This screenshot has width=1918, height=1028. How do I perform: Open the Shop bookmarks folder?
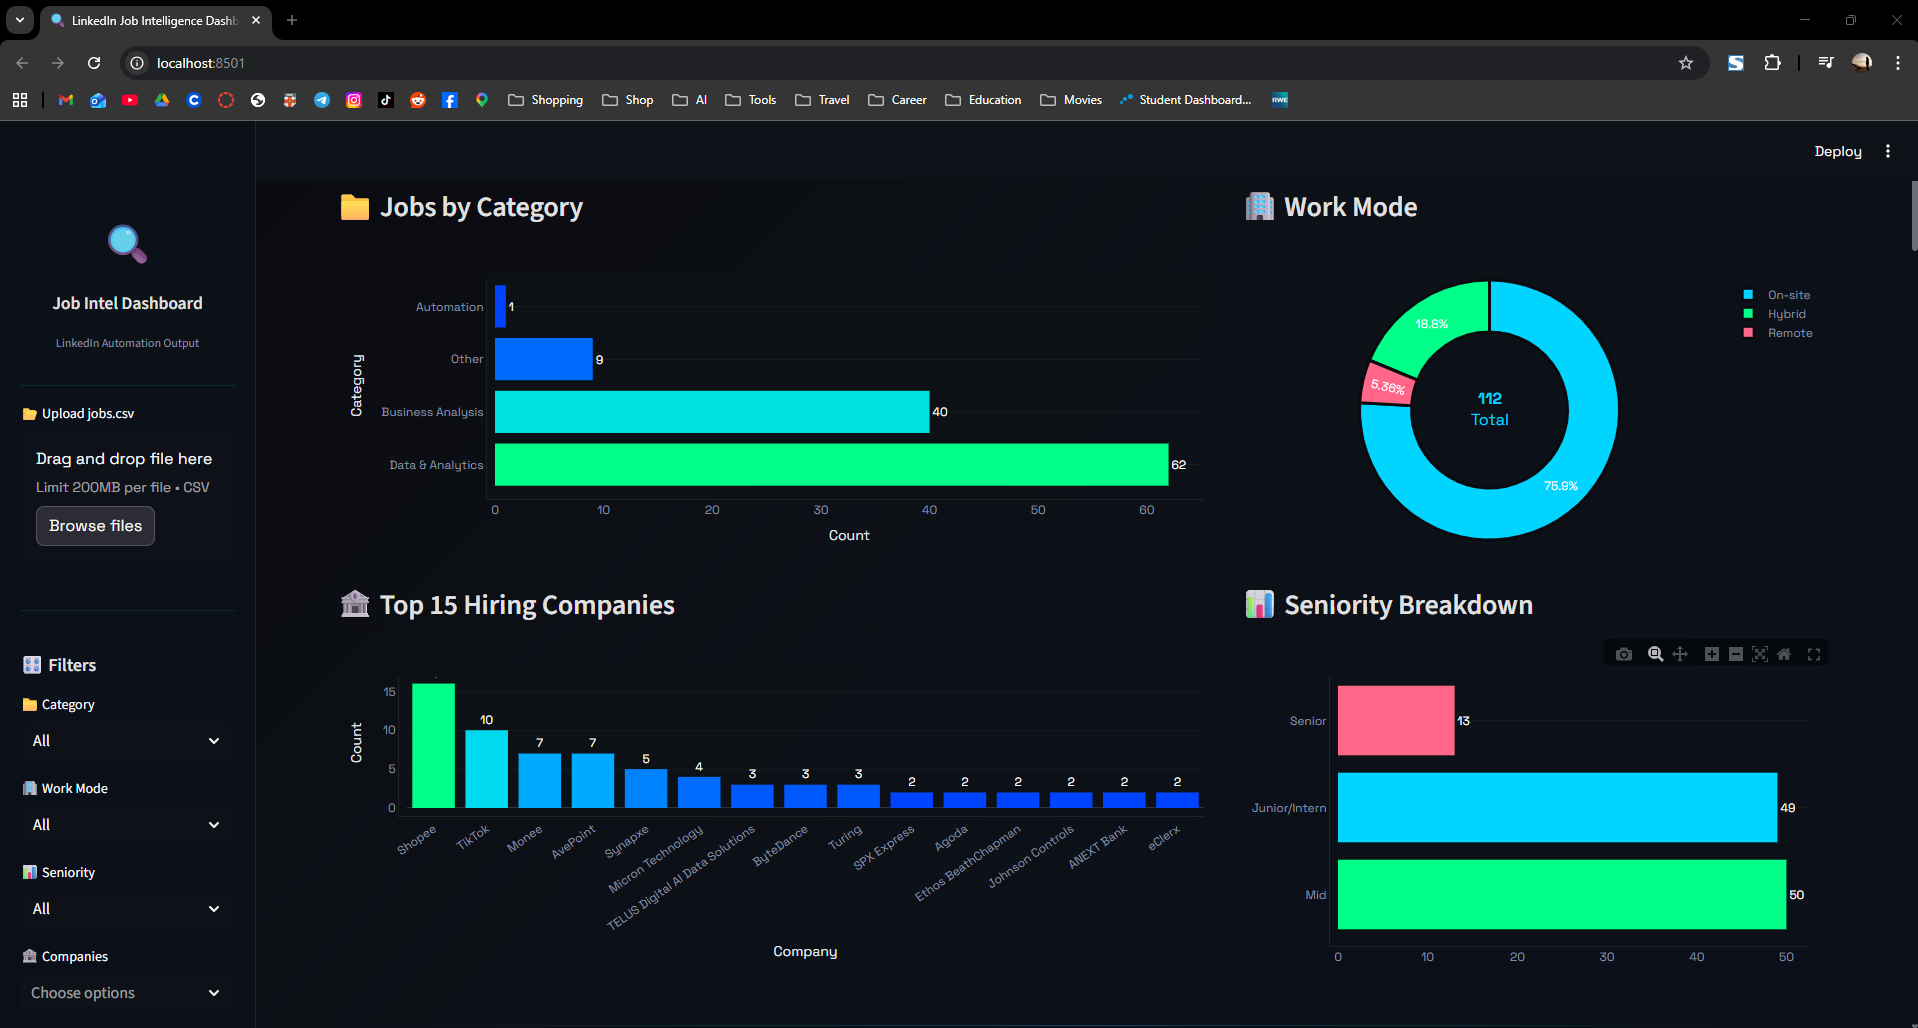(x=628, y=100)
